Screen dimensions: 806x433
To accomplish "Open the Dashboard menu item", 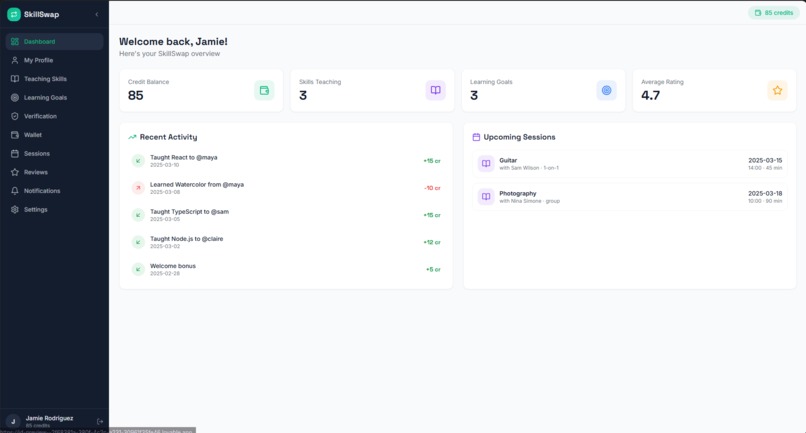I will coord(54,42).
